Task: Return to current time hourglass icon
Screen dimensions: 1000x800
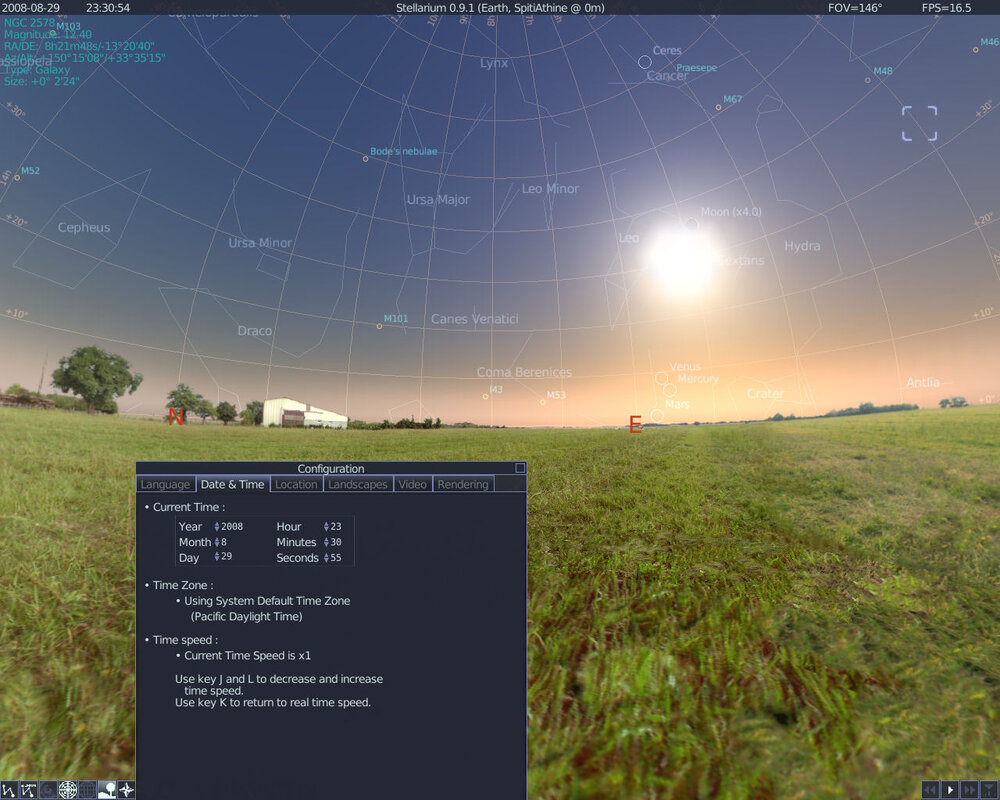Action: pyautogui.click(x=990, y=790)
